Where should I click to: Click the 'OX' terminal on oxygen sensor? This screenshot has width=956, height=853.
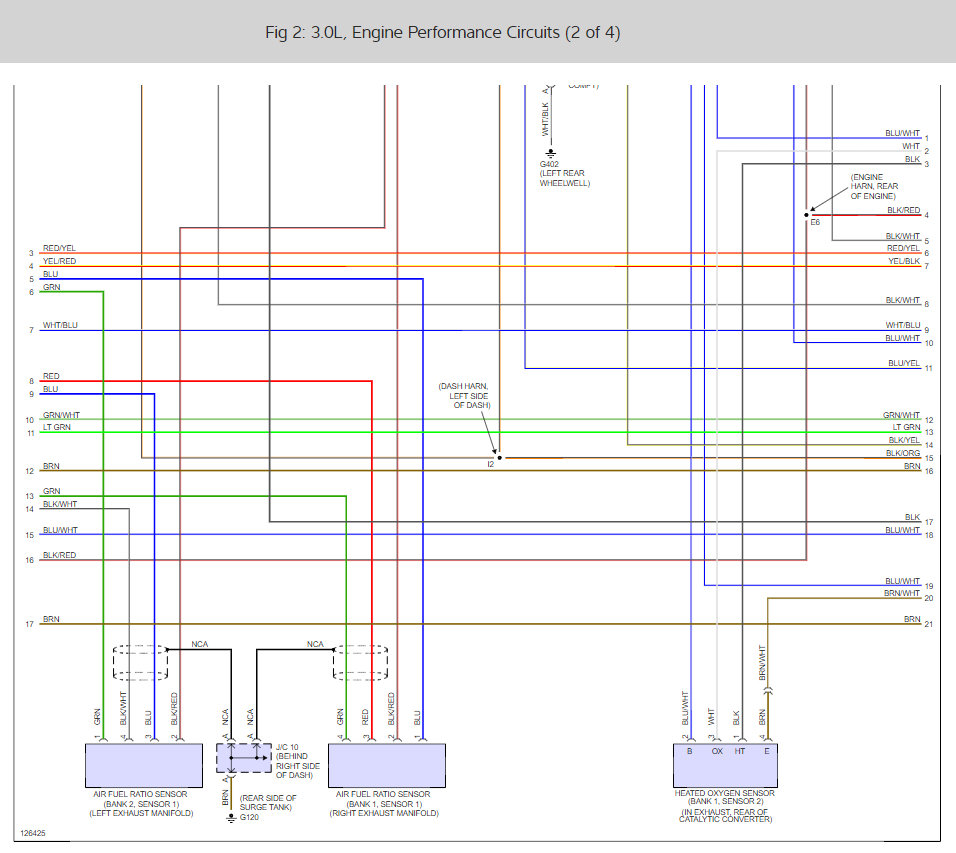click(717, 751)
